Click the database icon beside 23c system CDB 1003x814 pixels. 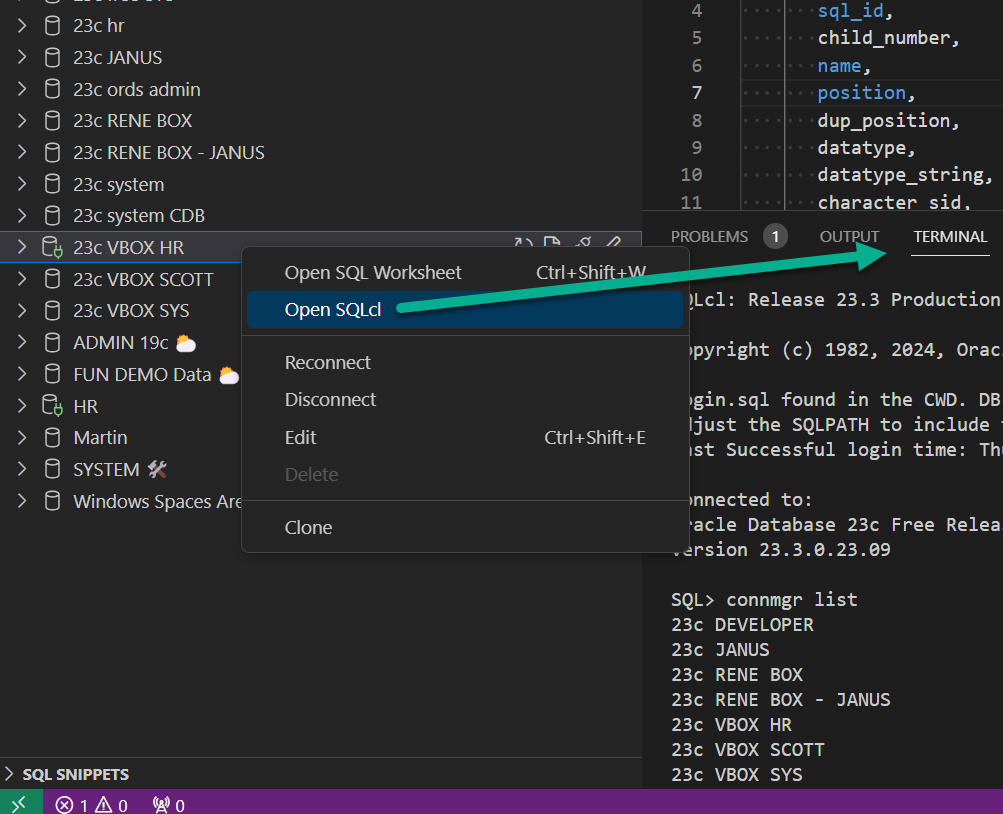pyautogui.click(x=52, y=216)
